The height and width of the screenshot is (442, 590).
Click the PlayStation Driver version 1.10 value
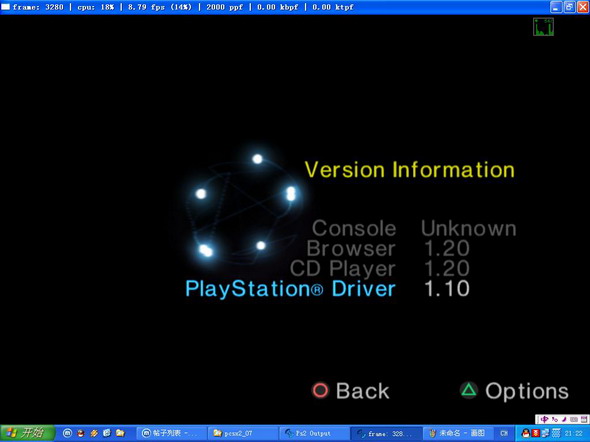point(447,289)
